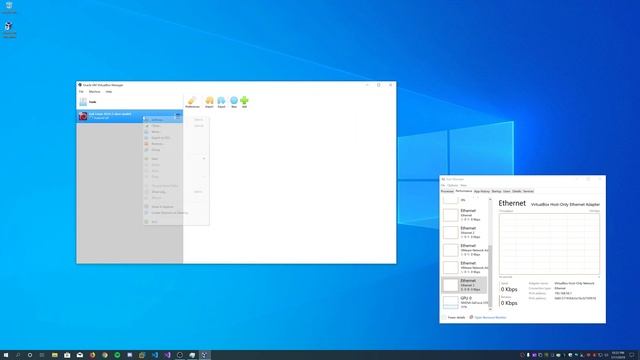640x360 pixels.
Task: Choose Sort in the VM context menu
Action: 176,222
